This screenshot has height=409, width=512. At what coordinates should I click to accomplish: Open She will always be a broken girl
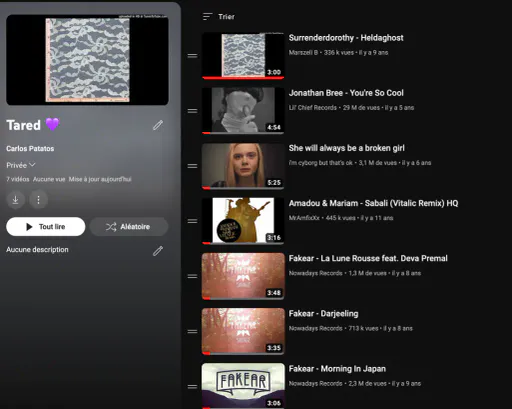pyautogui.click(x=346, y=148)
